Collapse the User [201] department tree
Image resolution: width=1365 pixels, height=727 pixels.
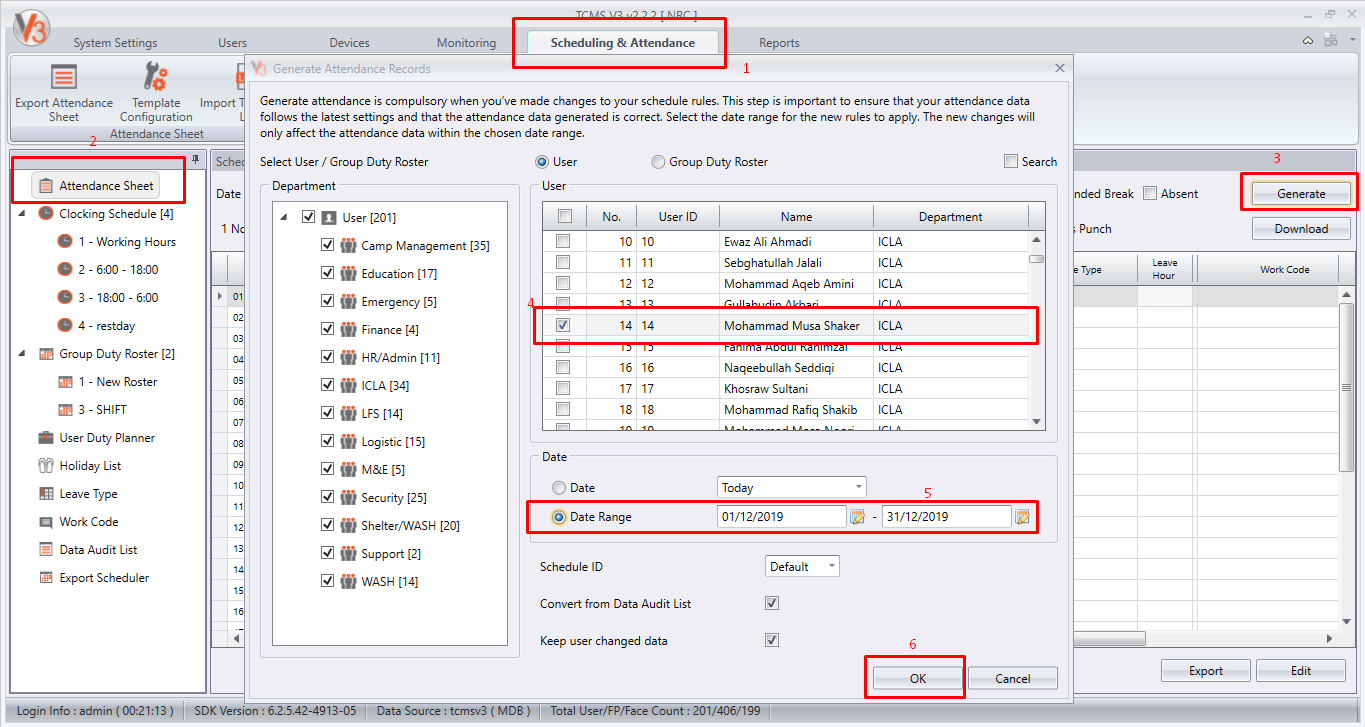click(284, 217)
